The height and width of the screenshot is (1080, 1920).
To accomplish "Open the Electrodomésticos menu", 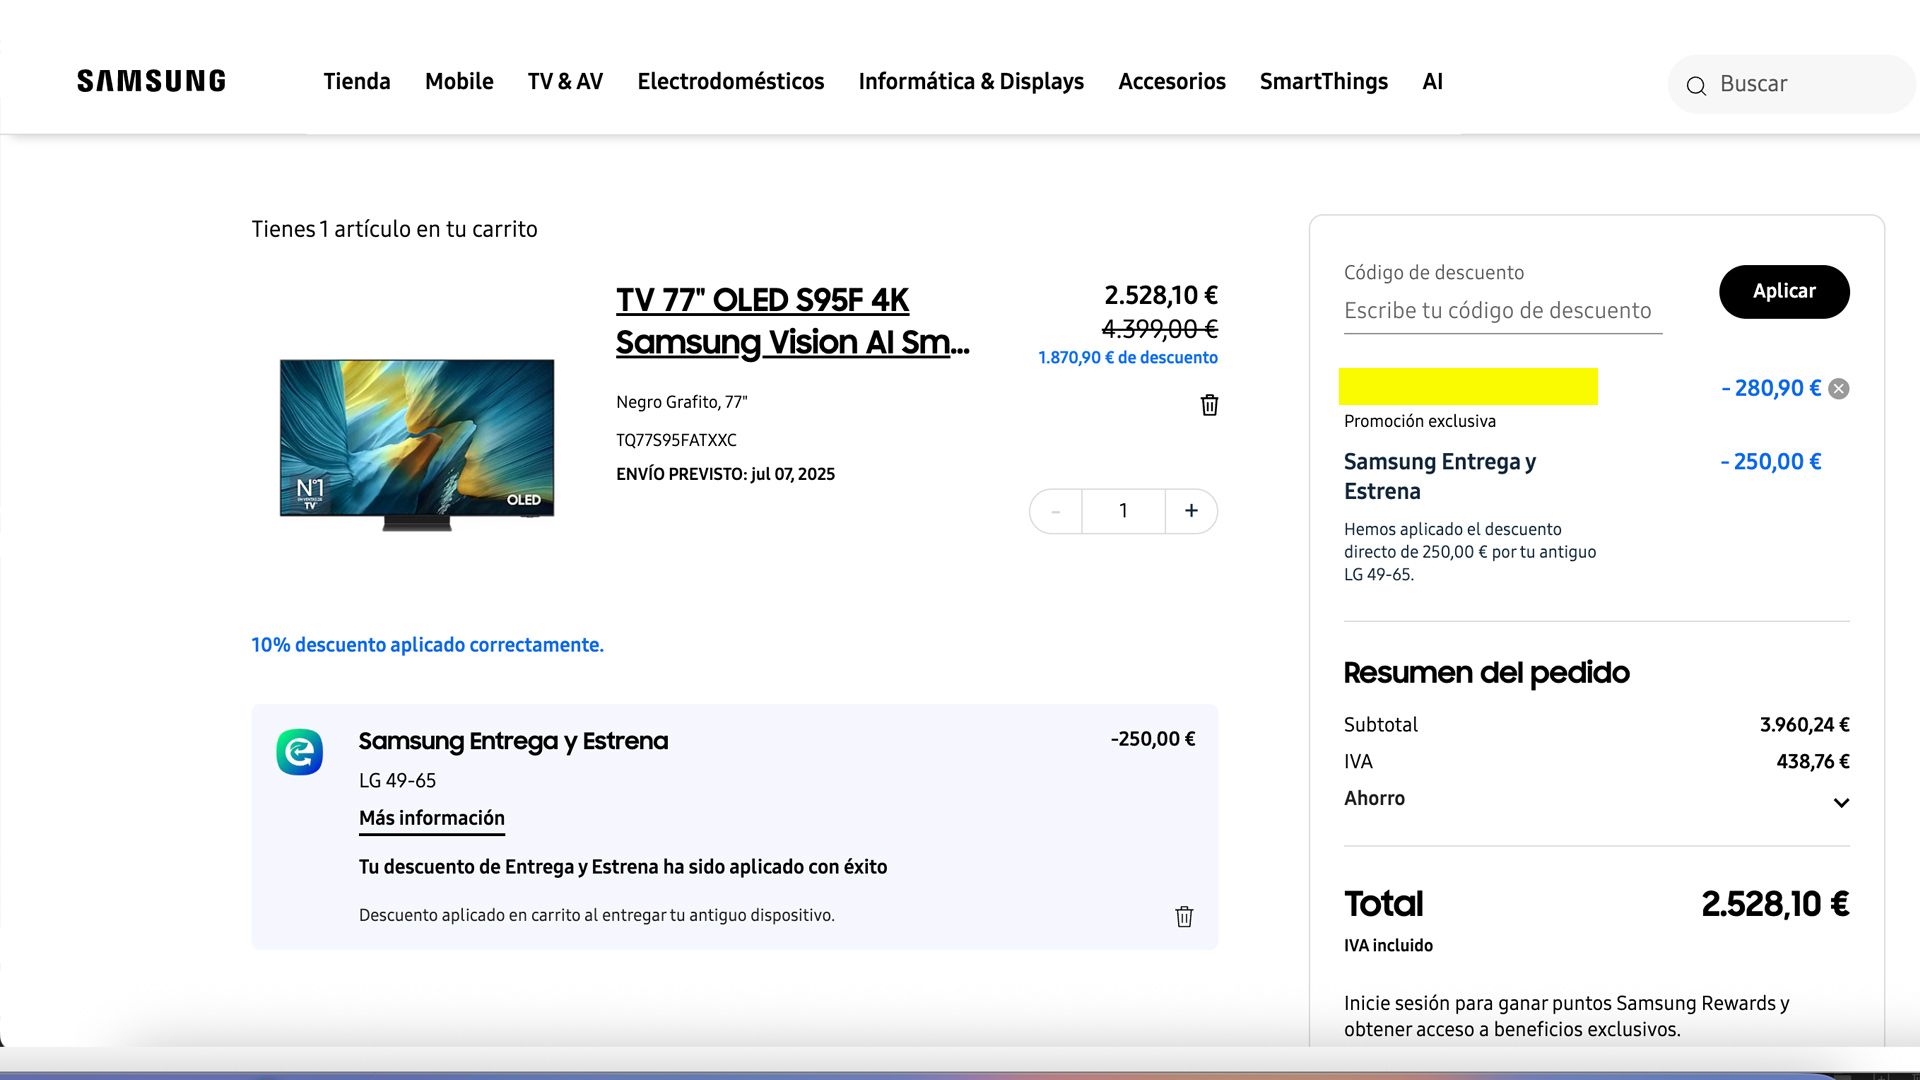I will pos(731,81).
